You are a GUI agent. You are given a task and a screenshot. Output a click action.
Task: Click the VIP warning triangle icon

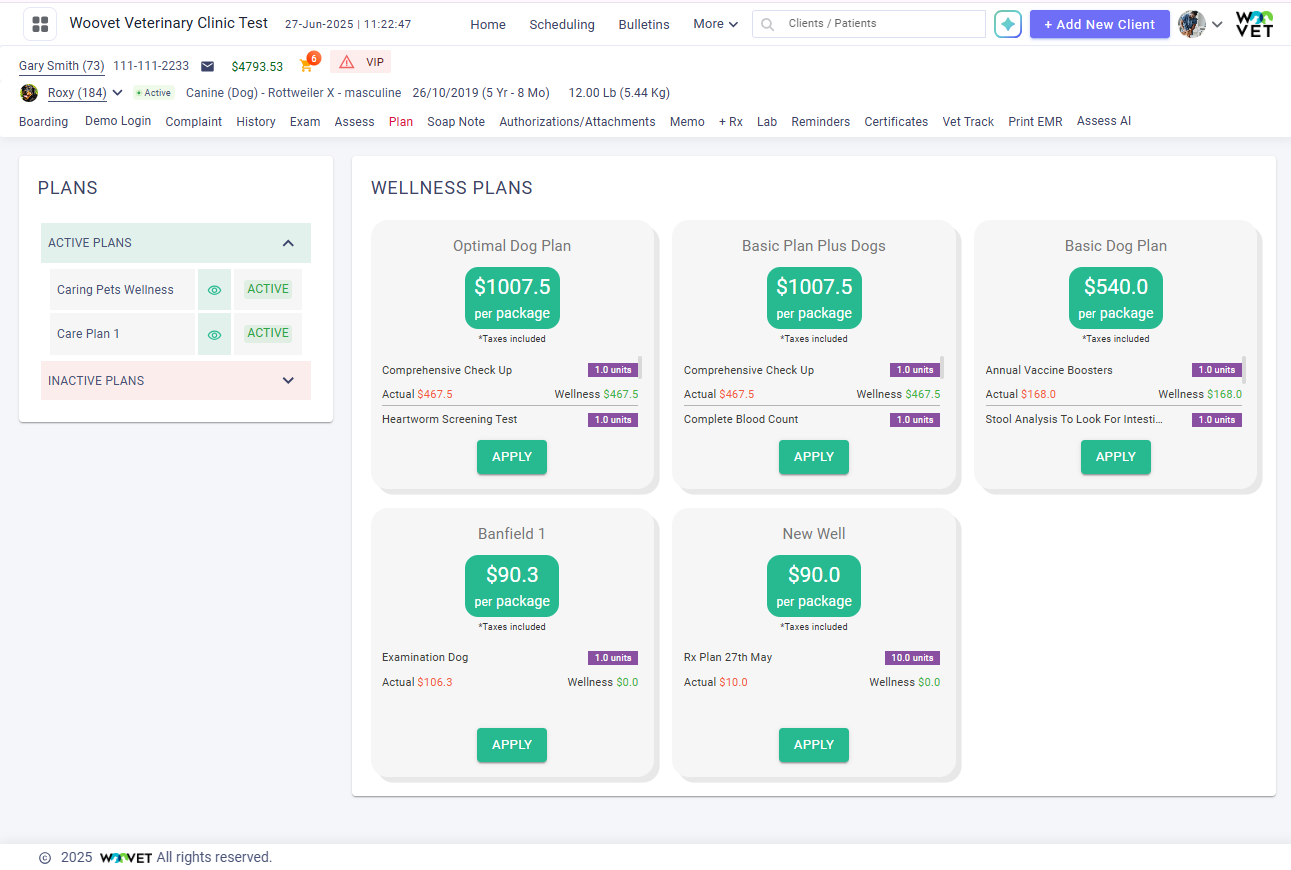[347, 63]
